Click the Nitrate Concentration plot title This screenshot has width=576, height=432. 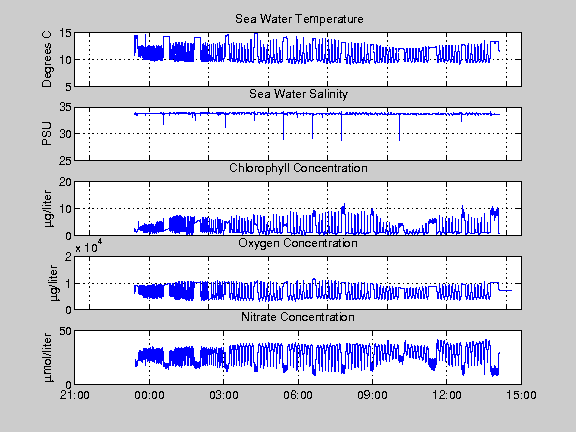(x=298, y=317)
